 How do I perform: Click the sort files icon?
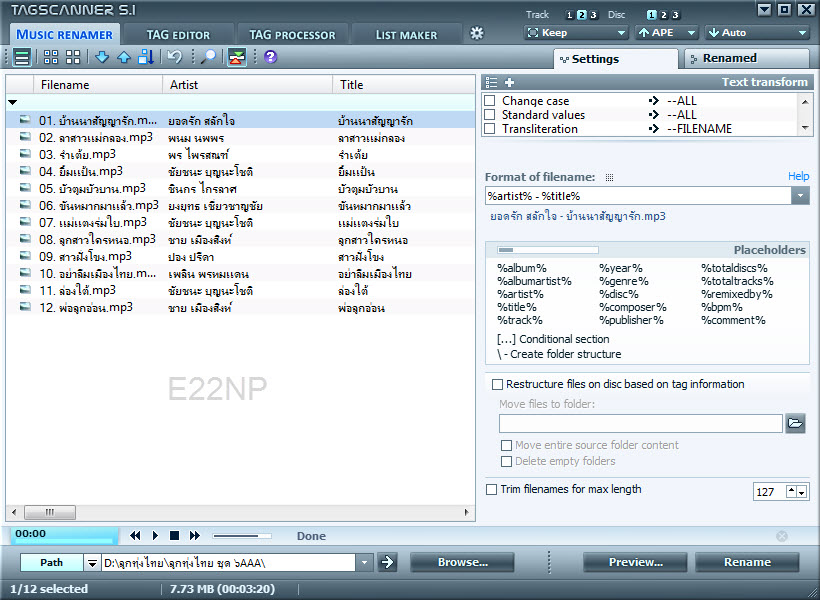(146, 57)
